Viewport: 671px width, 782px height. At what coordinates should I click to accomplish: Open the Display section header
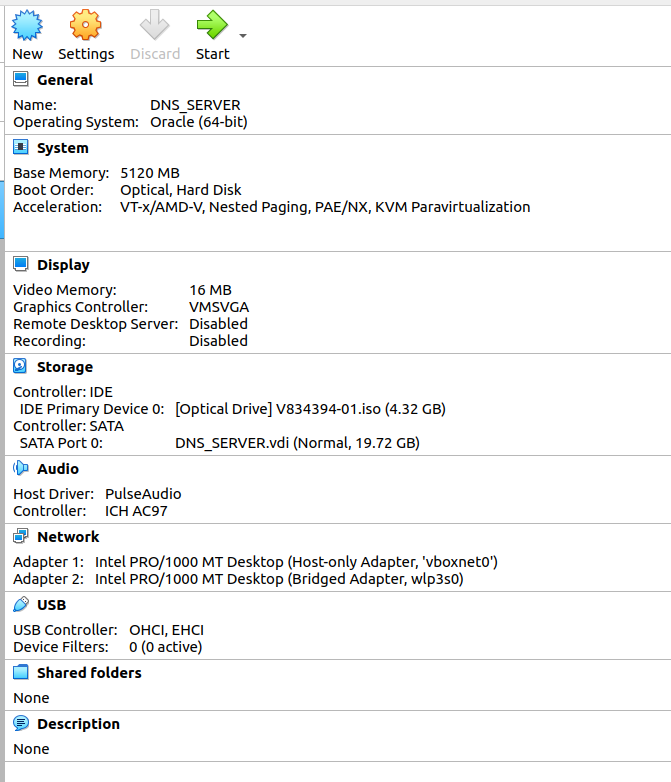tap(63, 265)
